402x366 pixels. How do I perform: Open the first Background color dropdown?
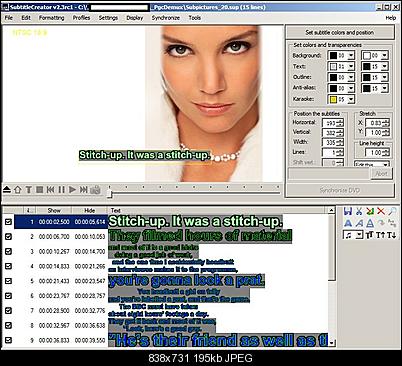coord(351,55)
